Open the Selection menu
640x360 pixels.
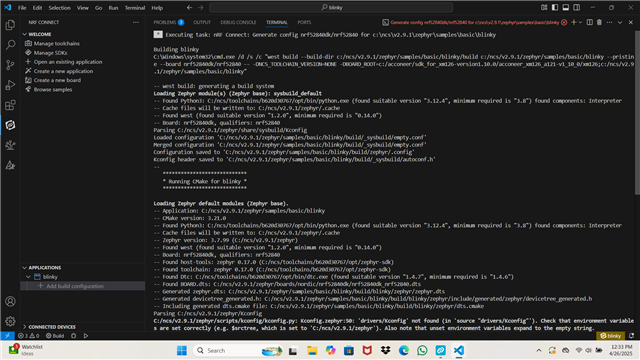[60, 8]
